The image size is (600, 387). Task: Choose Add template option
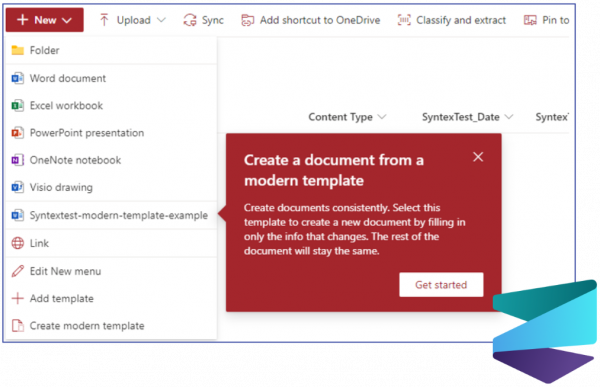pyautogui.click(x=111, y=298)
